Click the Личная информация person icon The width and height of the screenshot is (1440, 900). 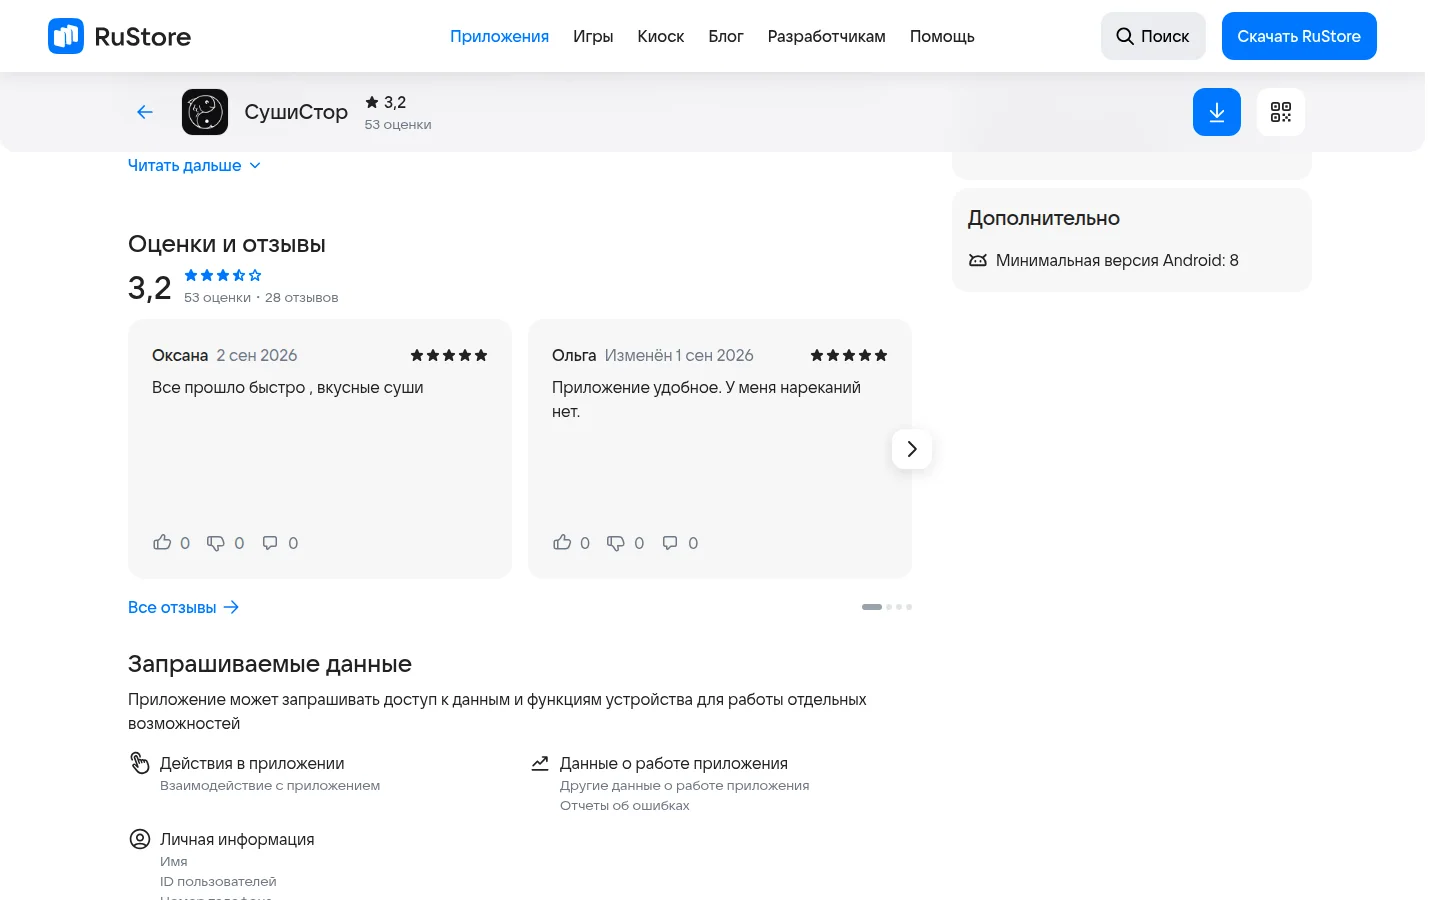click(x=140, y=839)
